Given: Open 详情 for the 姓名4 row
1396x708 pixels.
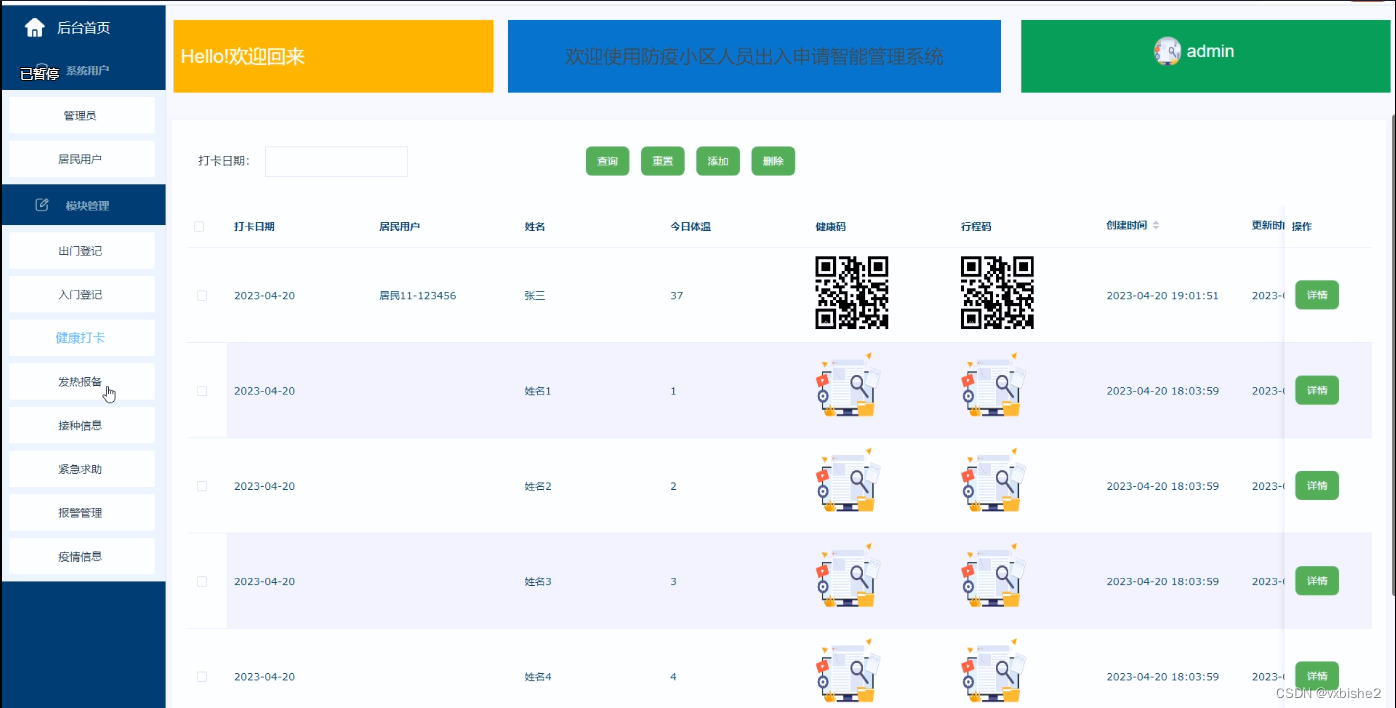Looking at the screenshot, I should (1317, 676).
